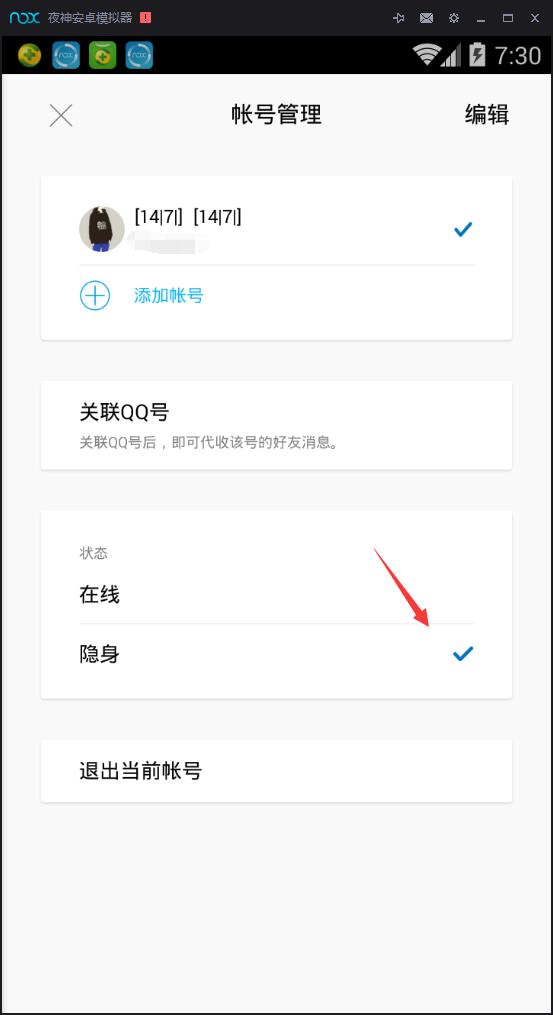Tap the WiFi signal status icon
This screenshot has height=1015, width=553.
(x=427, y=56)
